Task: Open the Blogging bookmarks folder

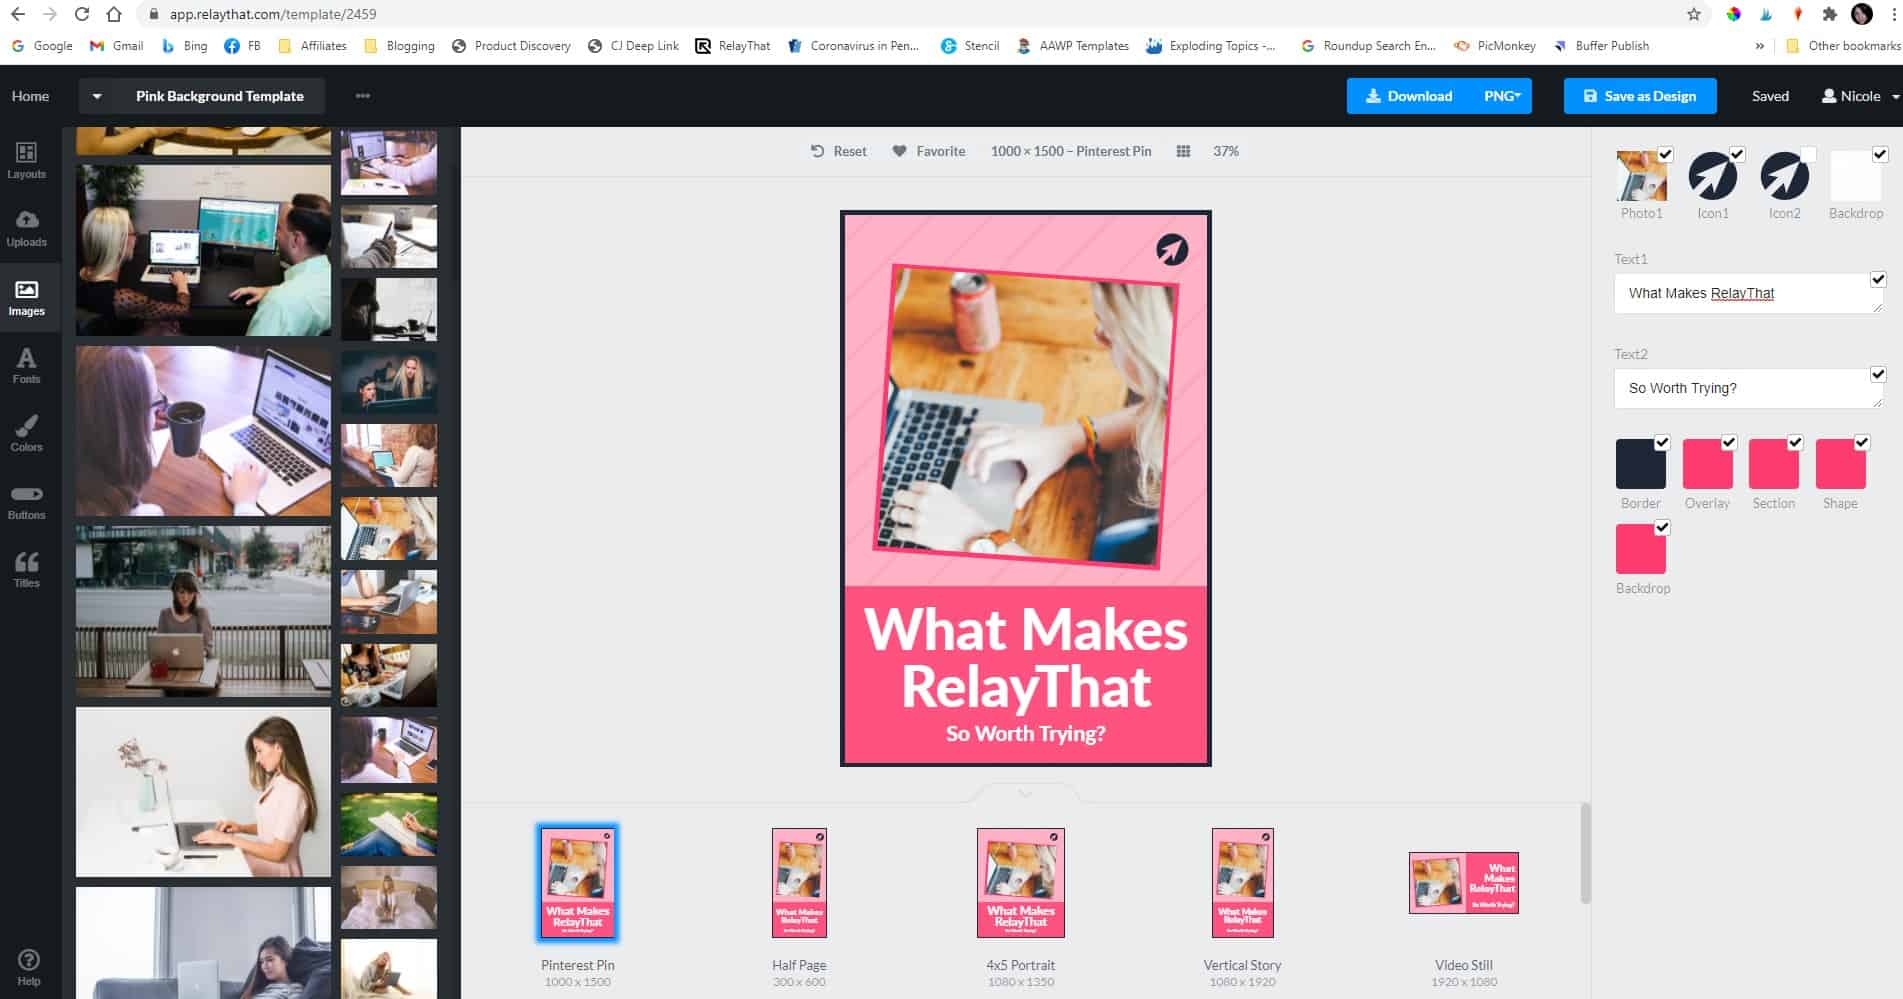Action: (400, 46)
